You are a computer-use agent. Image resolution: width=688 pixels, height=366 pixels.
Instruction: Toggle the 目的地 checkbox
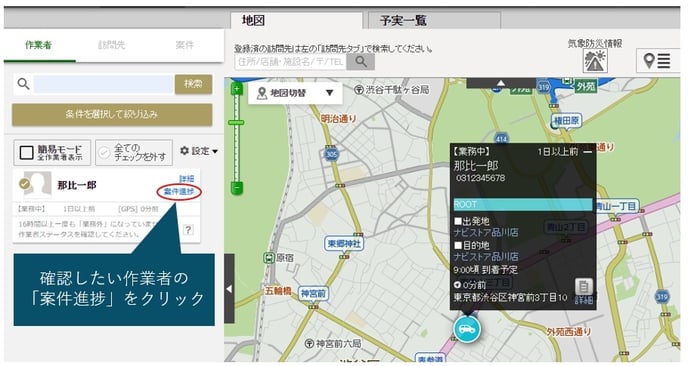tap(458, 245)
